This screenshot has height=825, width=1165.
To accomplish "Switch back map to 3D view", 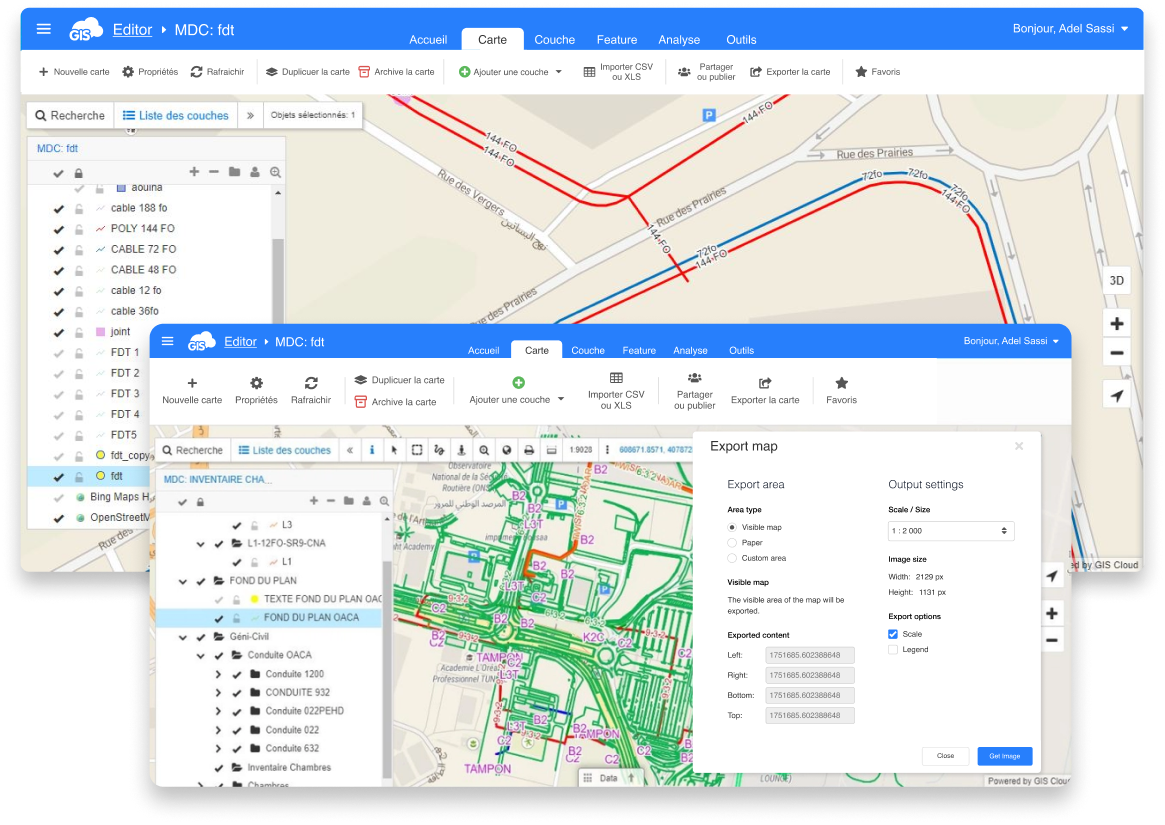I will click(1117, 280).
